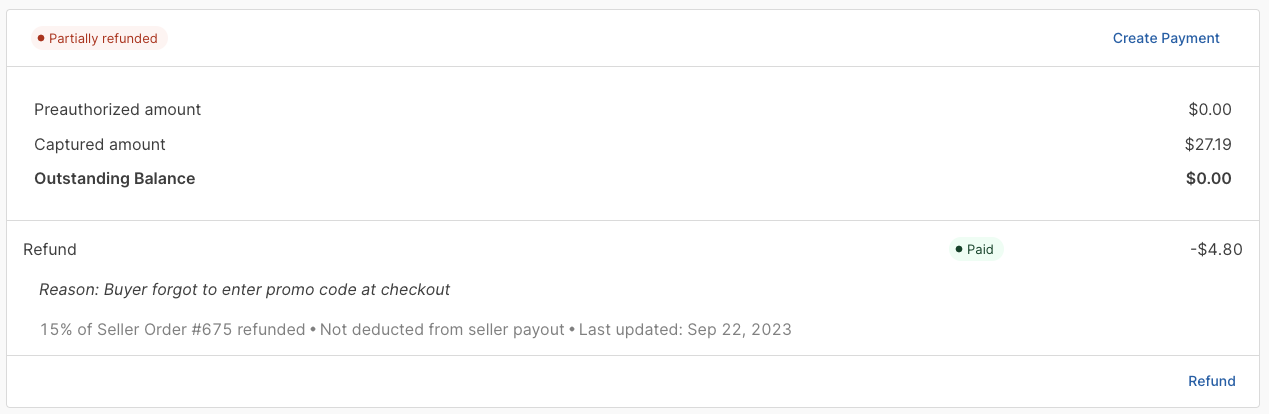Click the $27.19 captured amount value
The width and height of the screenshot is (1269, 414).
coord(1208,144)
